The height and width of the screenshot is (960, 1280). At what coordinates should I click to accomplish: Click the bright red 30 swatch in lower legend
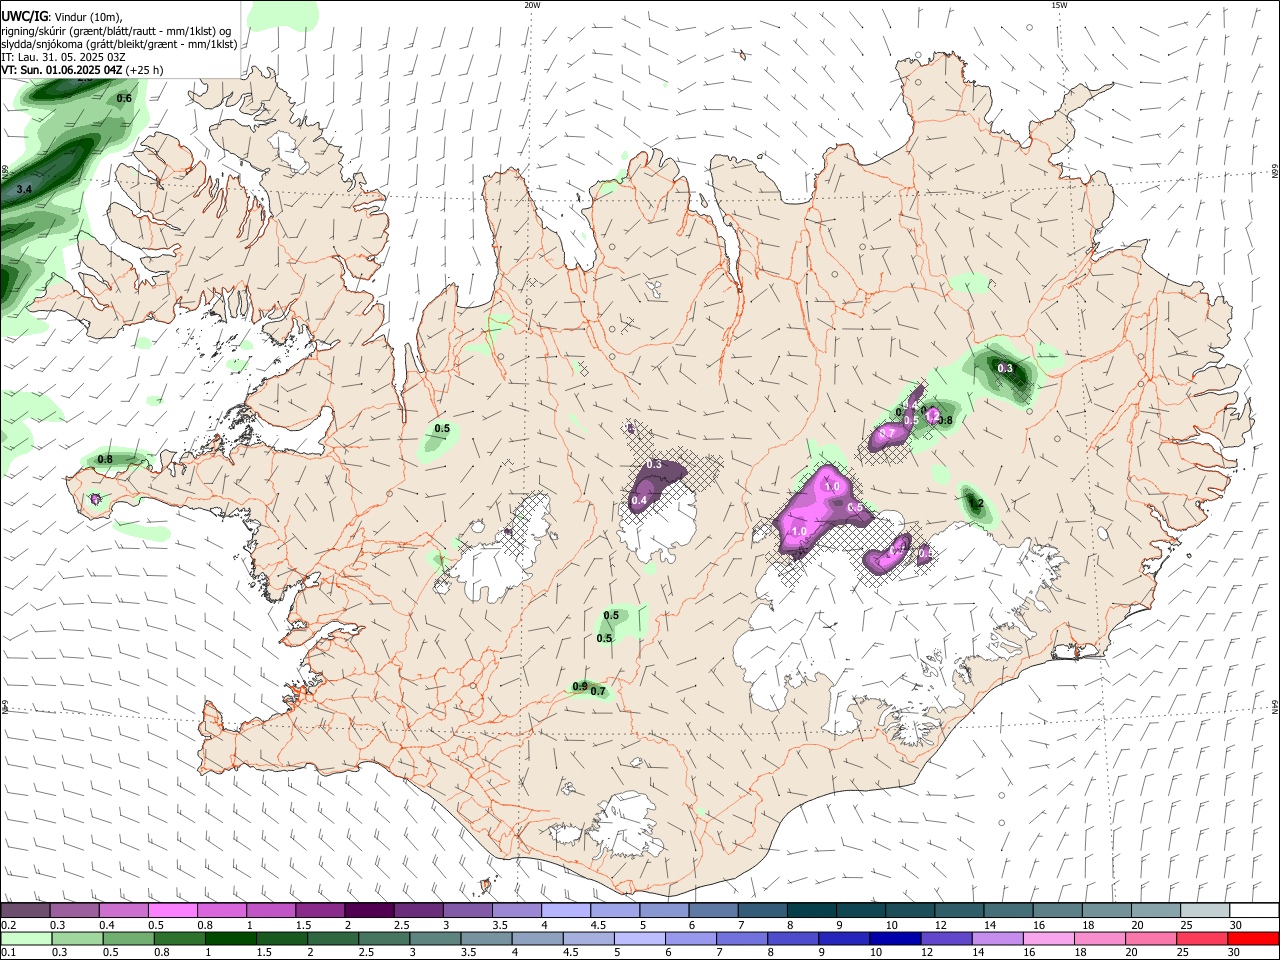(1253, 939)
